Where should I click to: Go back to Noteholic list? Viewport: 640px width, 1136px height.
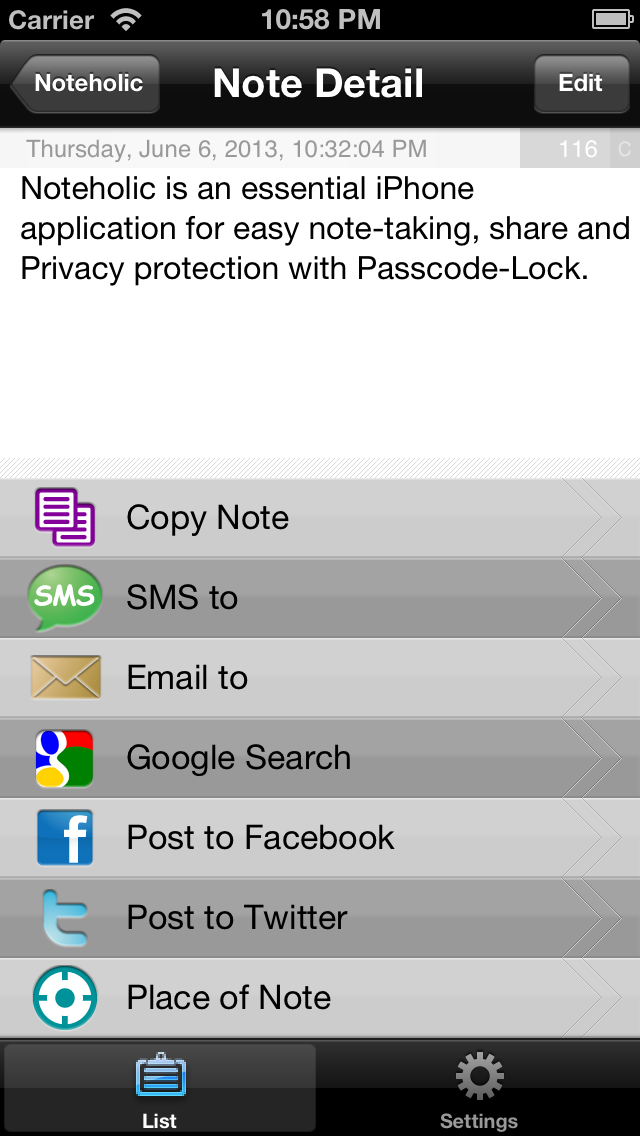point(86,84)
